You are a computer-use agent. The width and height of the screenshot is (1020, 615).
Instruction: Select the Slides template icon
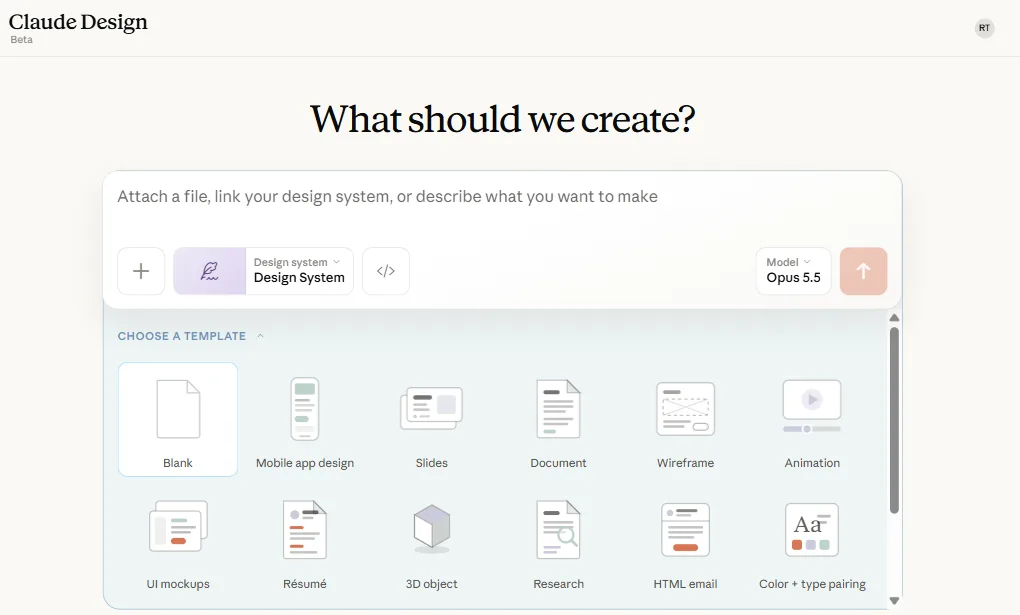pyautogui.click(x=431, y=408)
